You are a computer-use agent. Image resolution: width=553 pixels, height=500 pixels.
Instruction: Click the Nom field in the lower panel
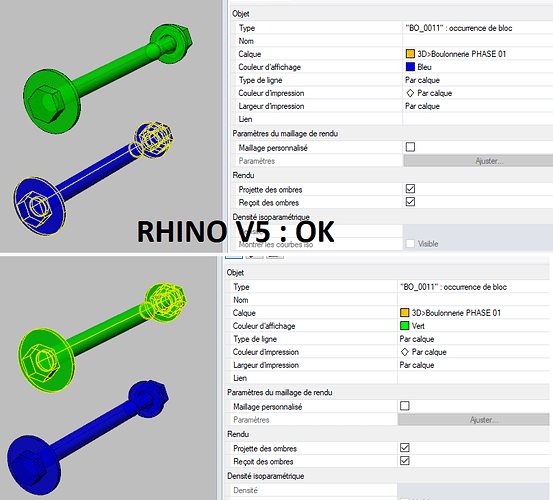473,300
